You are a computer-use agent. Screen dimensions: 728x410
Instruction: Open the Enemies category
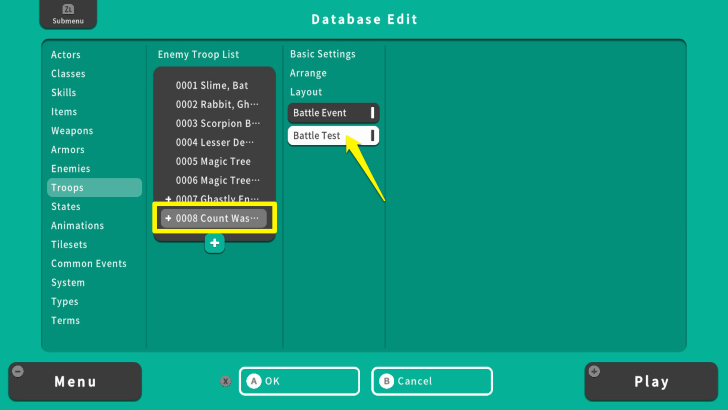(71, 169)
